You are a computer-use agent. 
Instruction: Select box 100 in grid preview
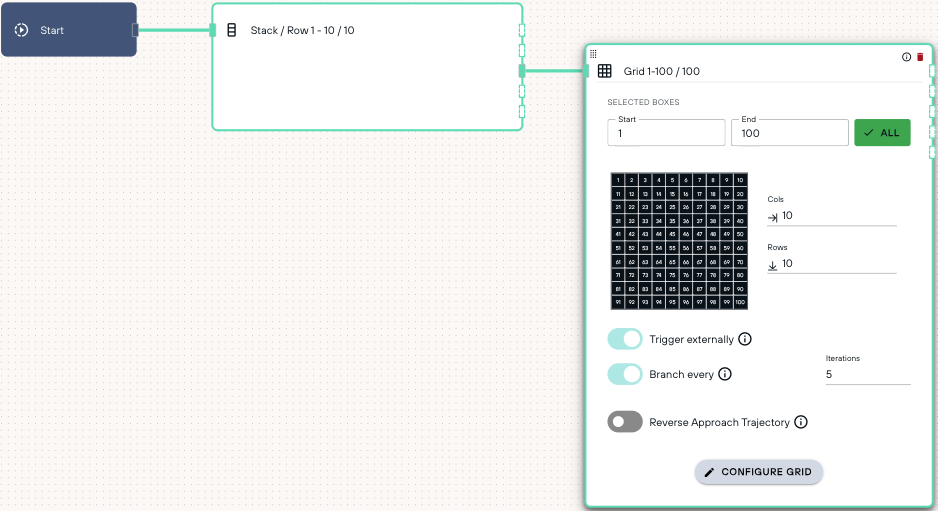pyautogui.click(x=740, y=302)
